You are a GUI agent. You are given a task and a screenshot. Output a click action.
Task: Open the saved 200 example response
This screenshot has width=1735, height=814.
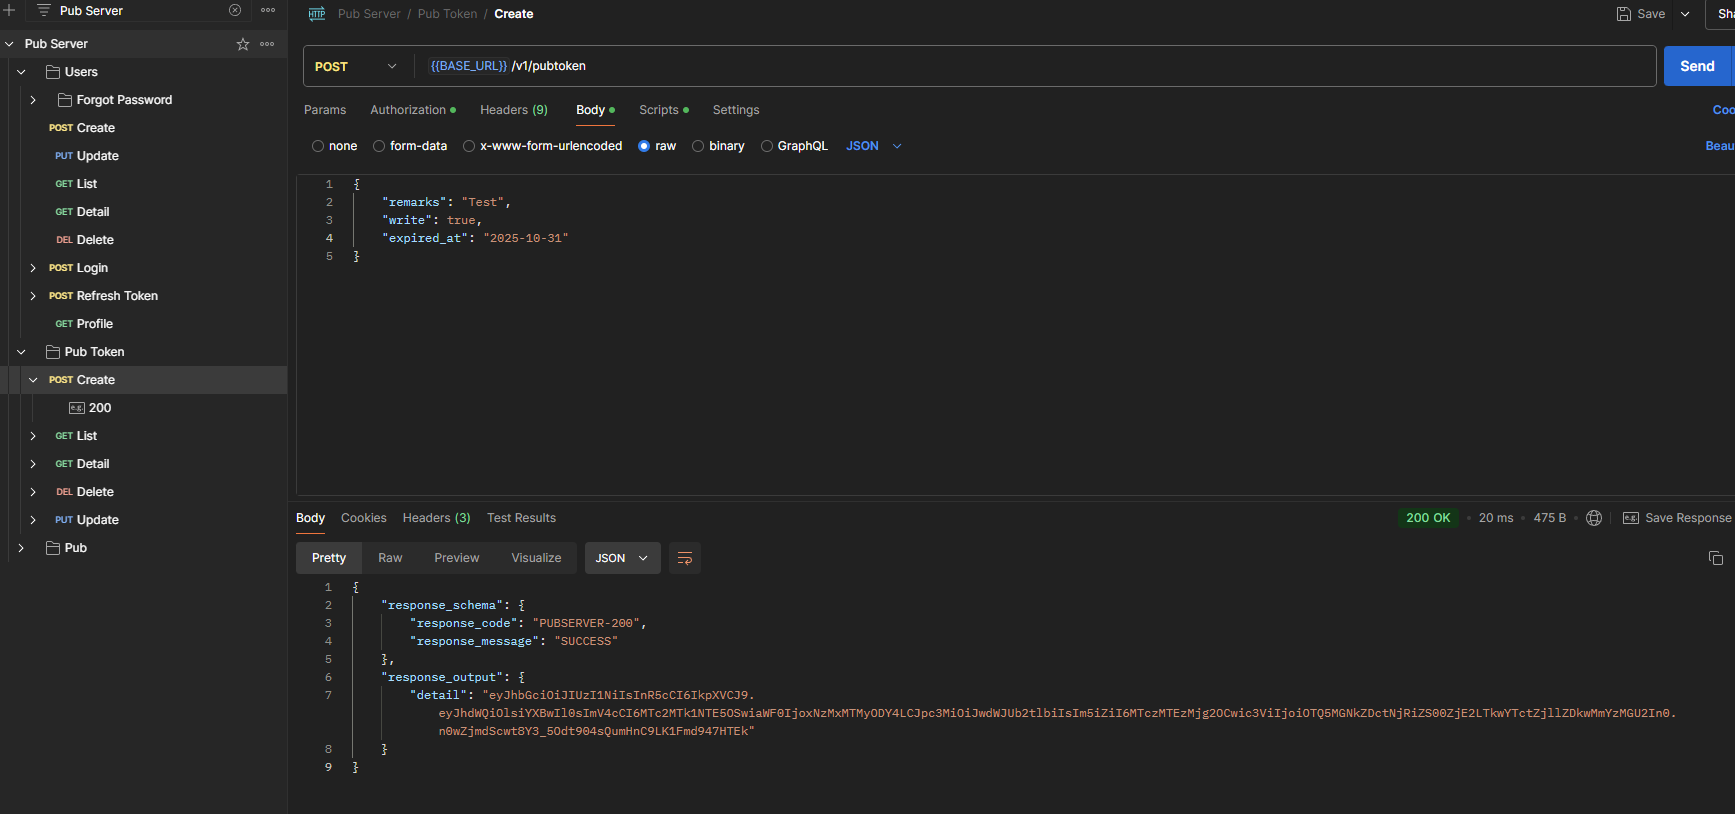point(99,408)
